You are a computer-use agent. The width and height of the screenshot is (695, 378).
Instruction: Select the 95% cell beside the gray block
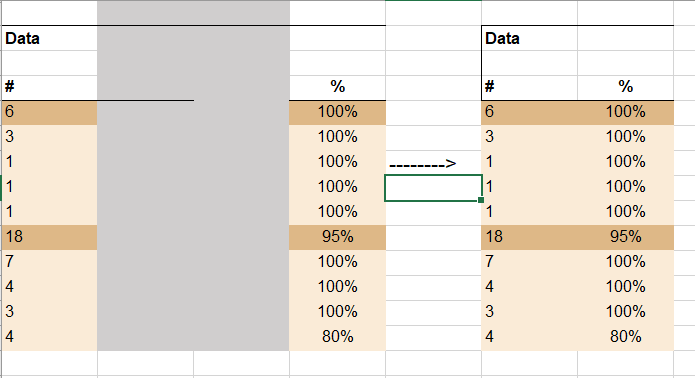click(337, 238)
